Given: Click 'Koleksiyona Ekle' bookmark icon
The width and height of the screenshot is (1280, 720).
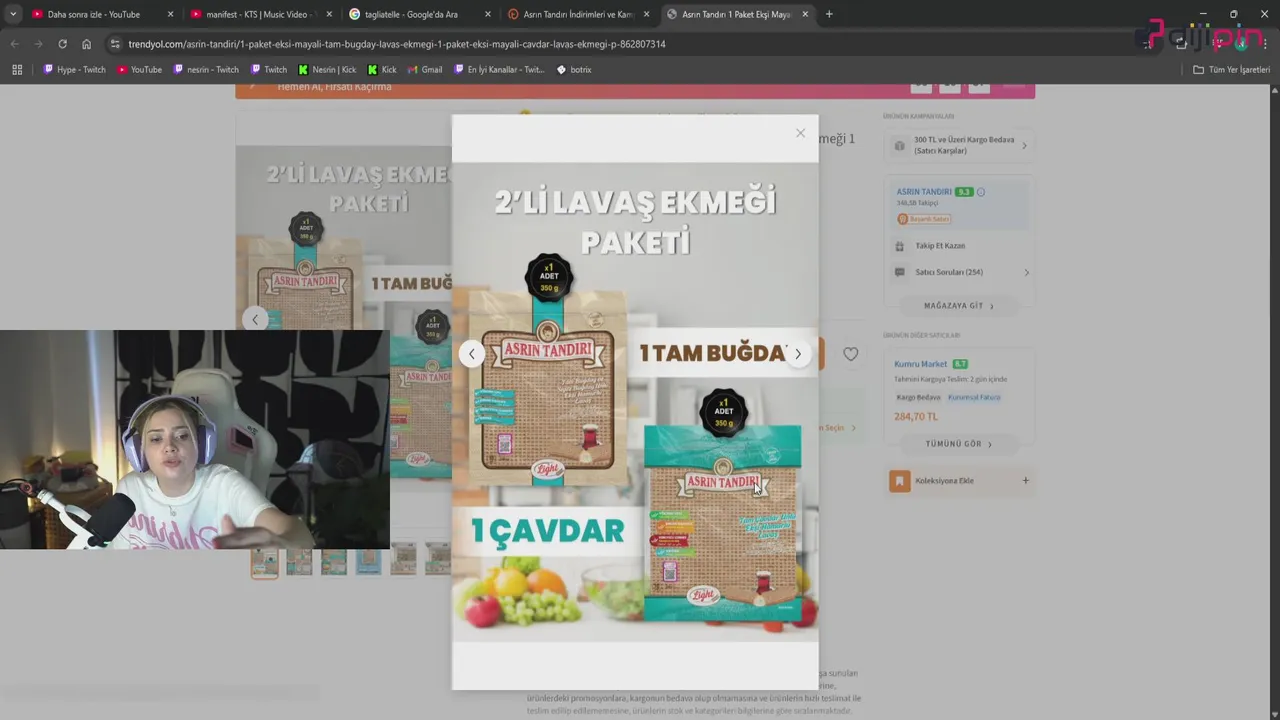Looking at the screenshot, I should tap(899, 481).
